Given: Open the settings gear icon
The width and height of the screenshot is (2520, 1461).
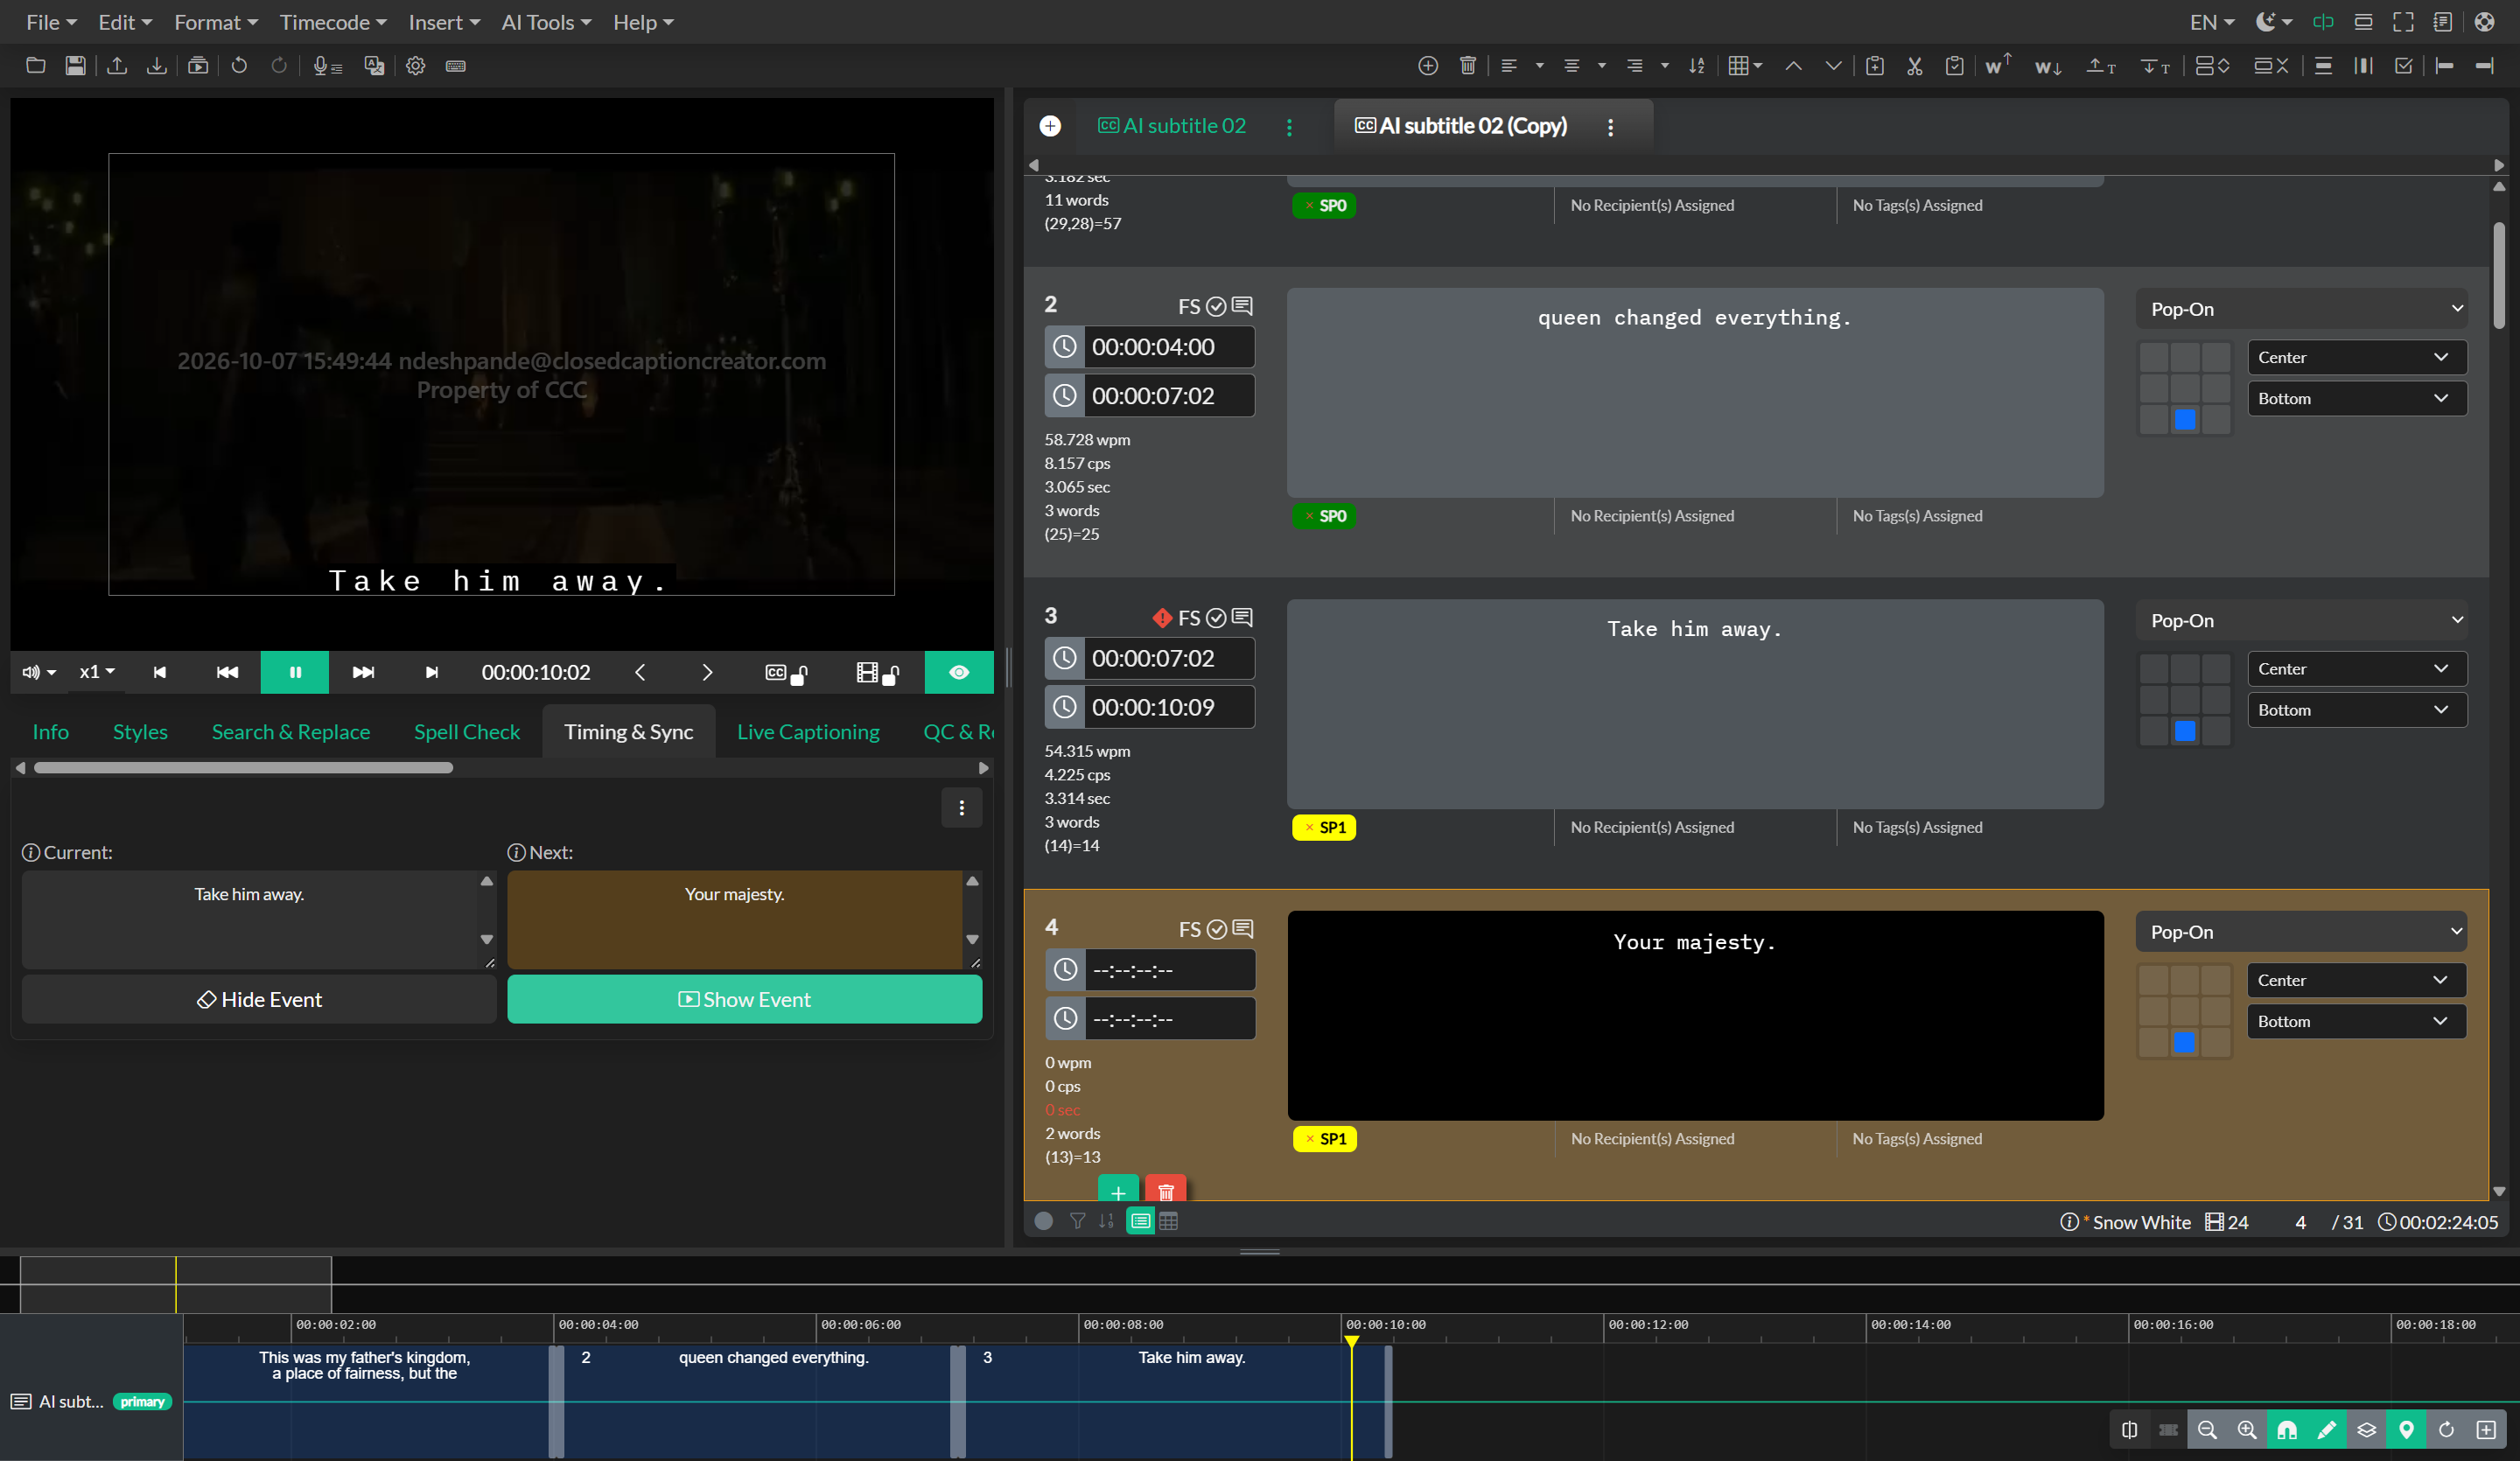Looking at the screenshot, I should [x=416, y=66].
